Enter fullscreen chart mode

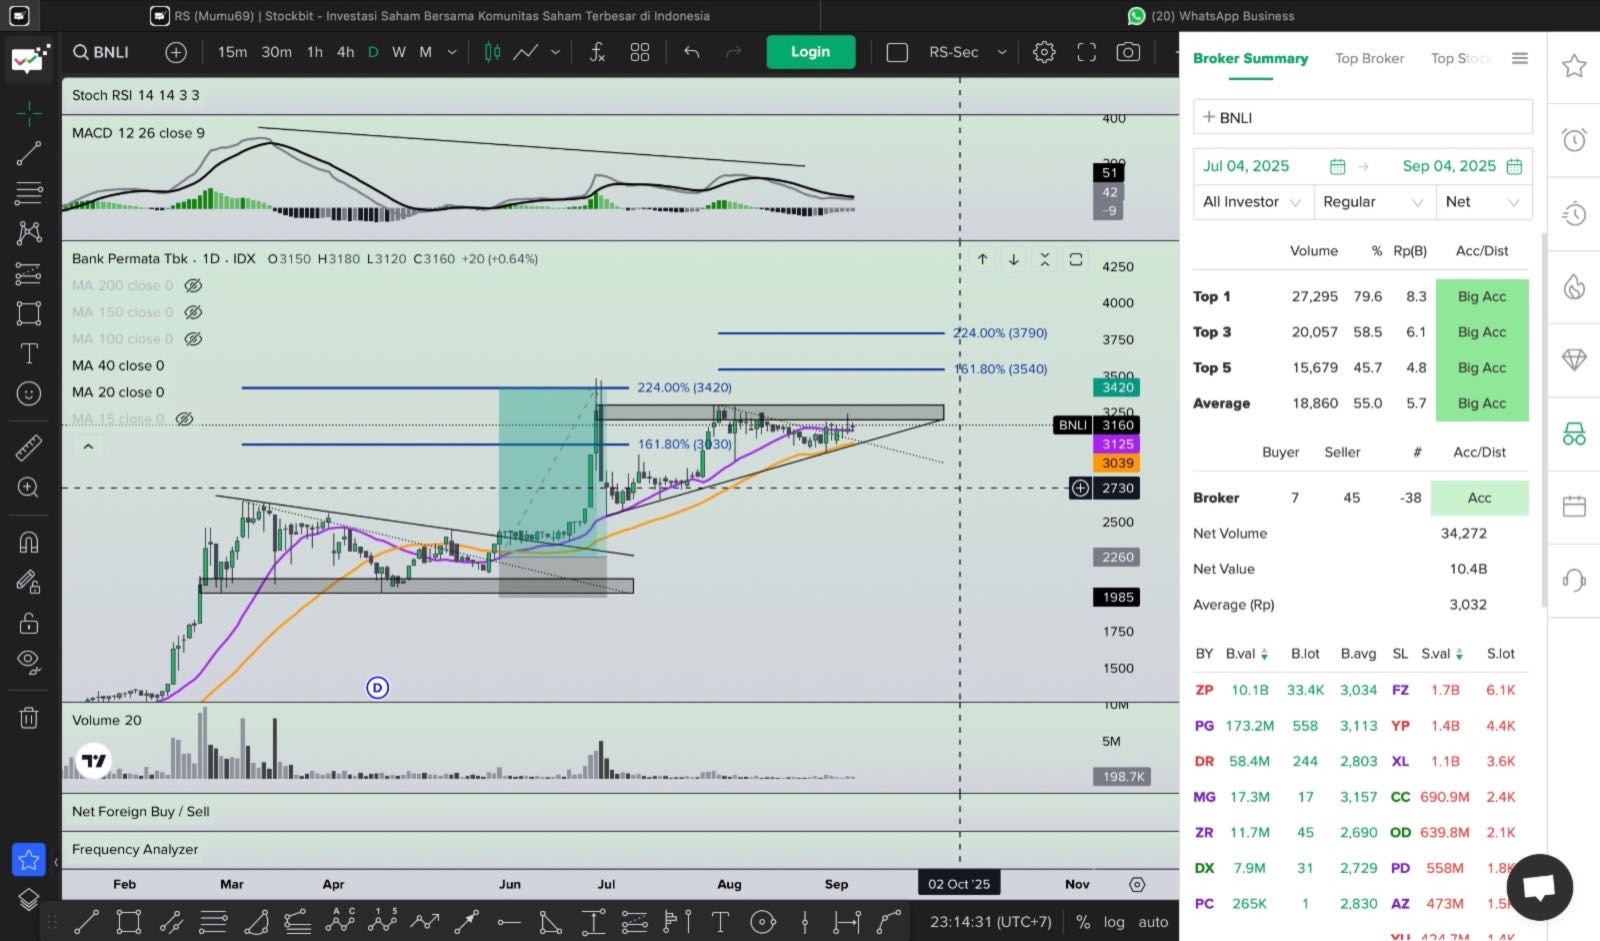point(1087,52)
